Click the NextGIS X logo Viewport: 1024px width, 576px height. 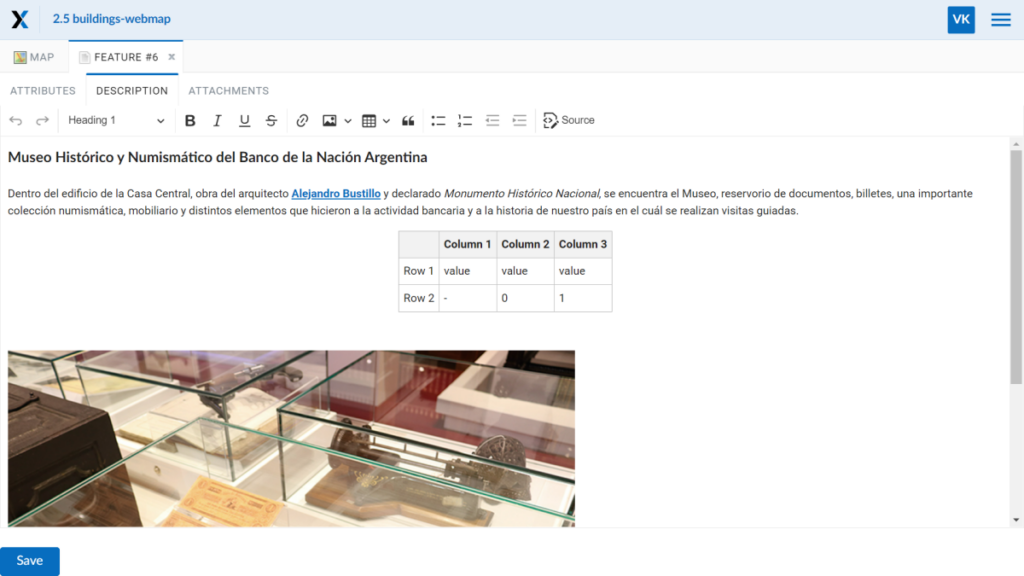20,19
